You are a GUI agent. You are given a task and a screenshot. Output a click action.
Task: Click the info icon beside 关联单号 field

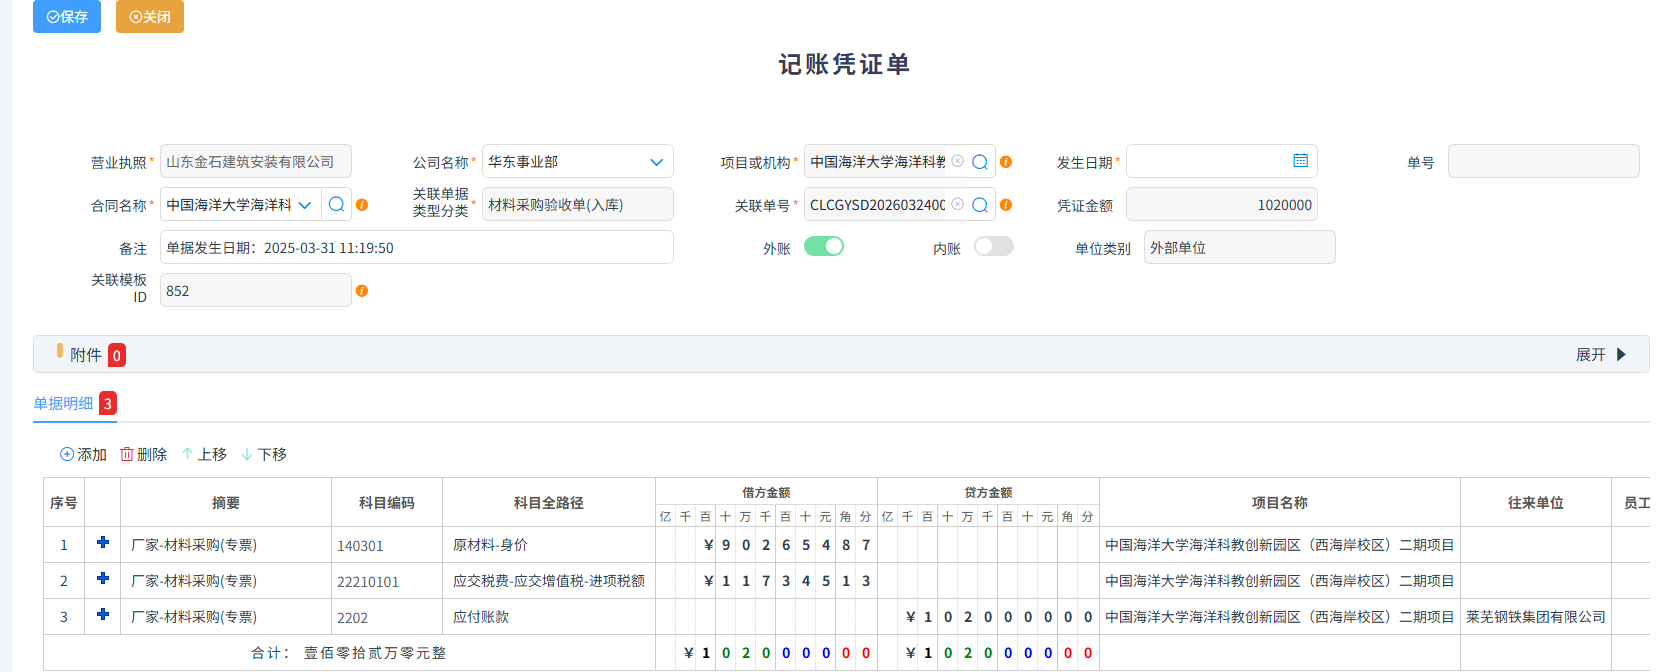[1006, 205]
